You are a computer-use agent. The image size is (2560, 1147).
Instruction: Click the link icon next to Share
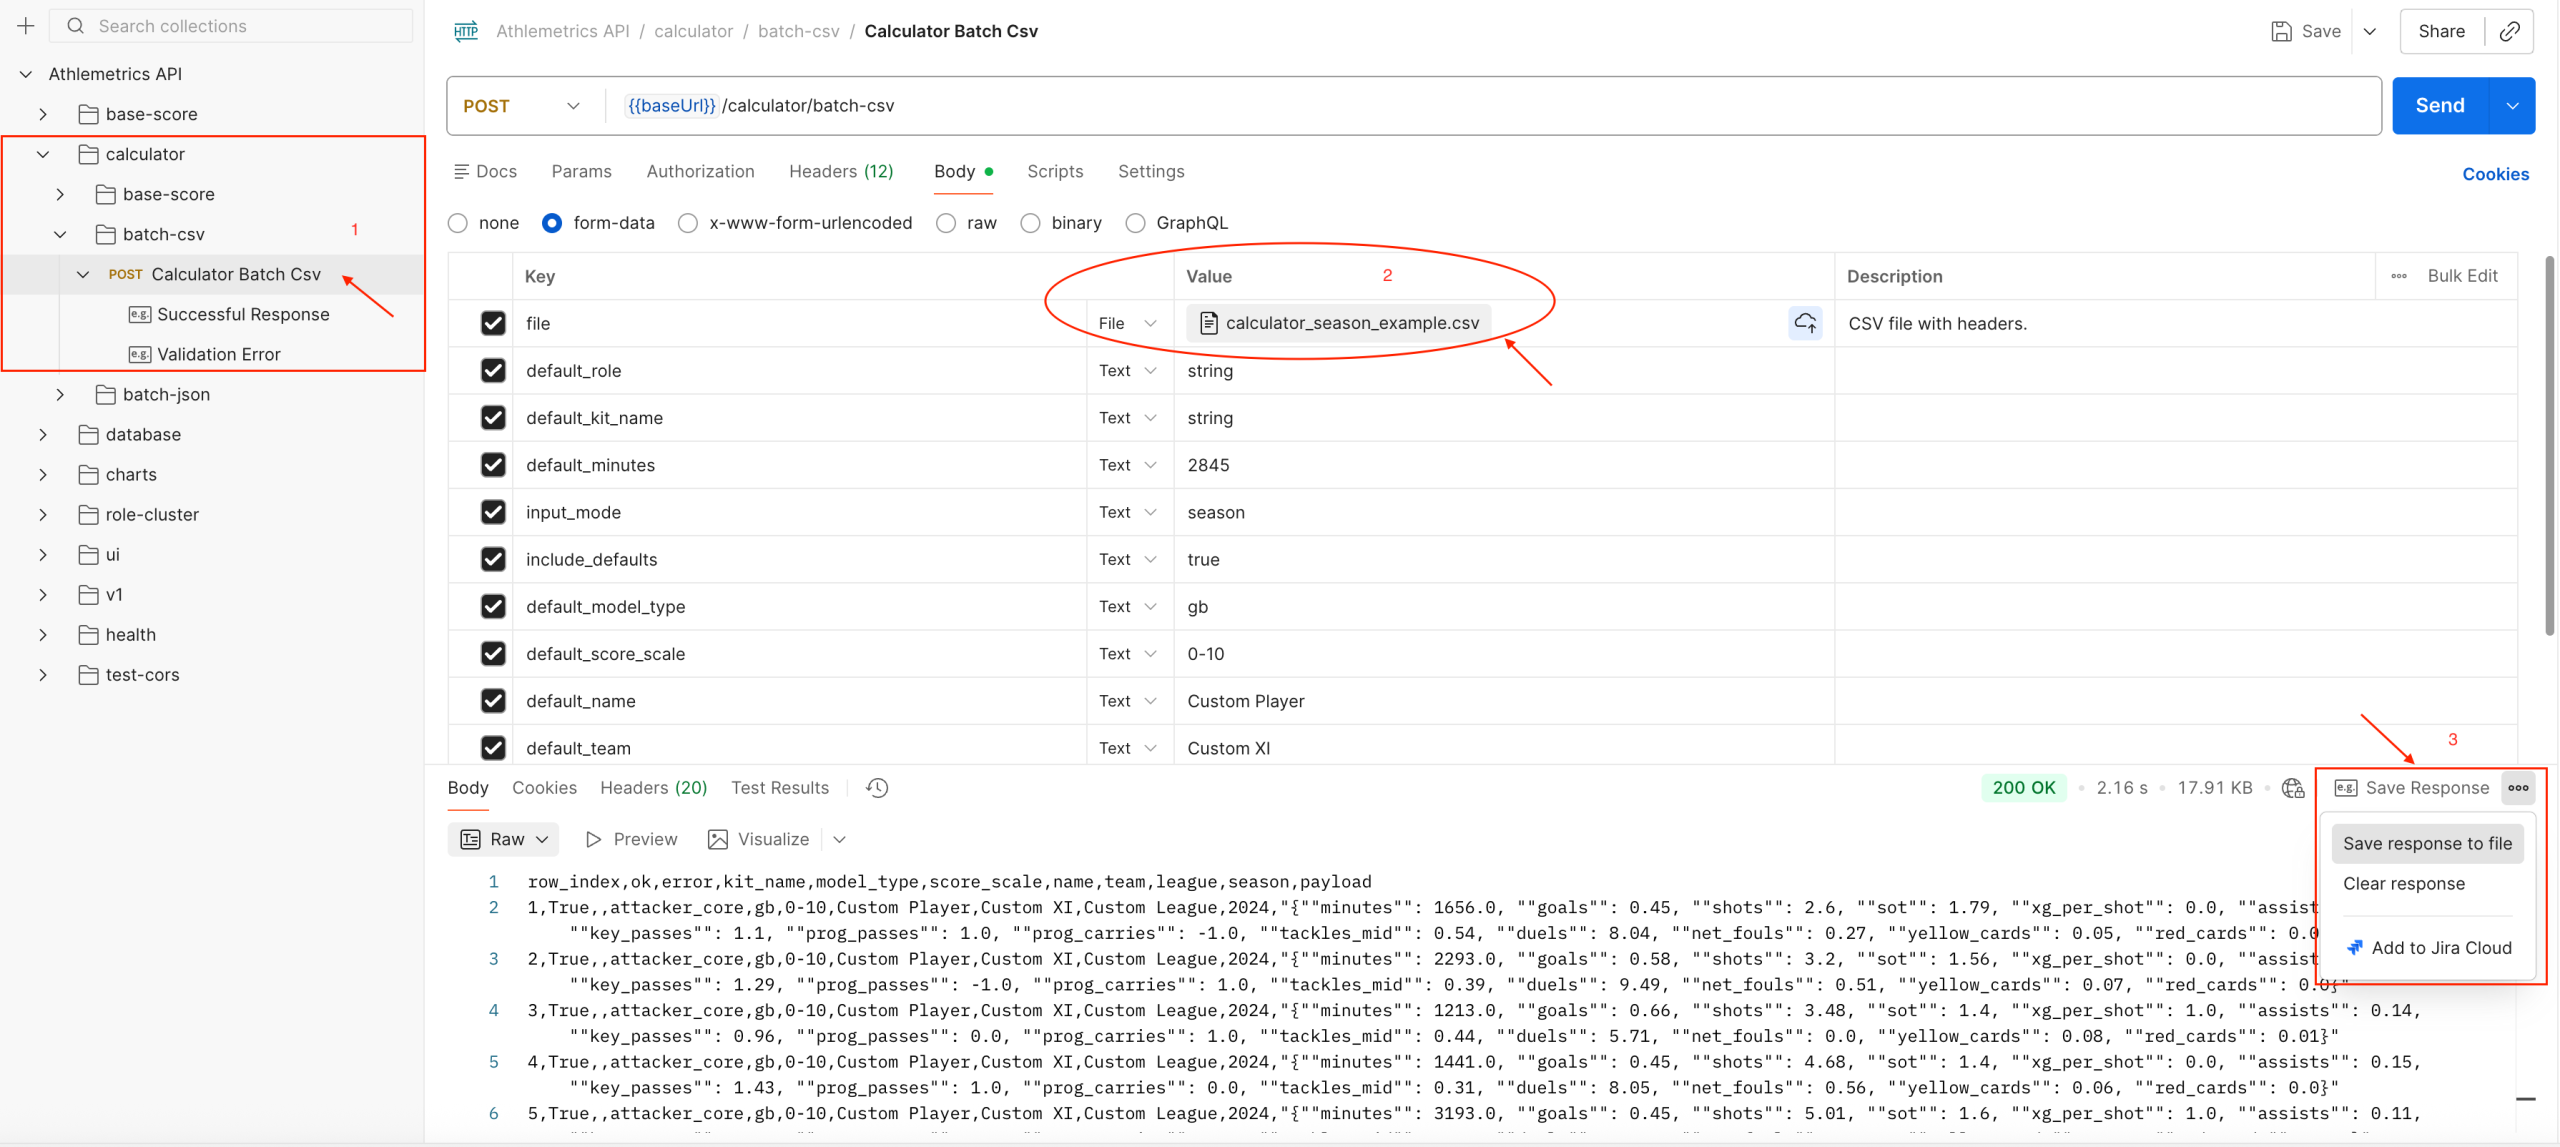pos(2510,30)
